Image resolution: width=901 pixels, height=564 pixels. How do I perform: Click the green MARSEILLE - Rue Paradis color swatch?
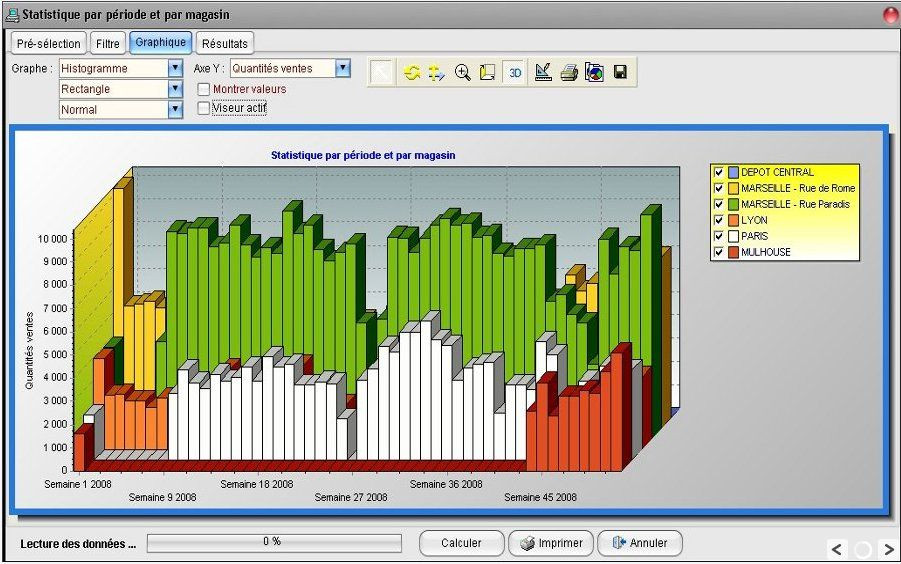tap(733, 204)
